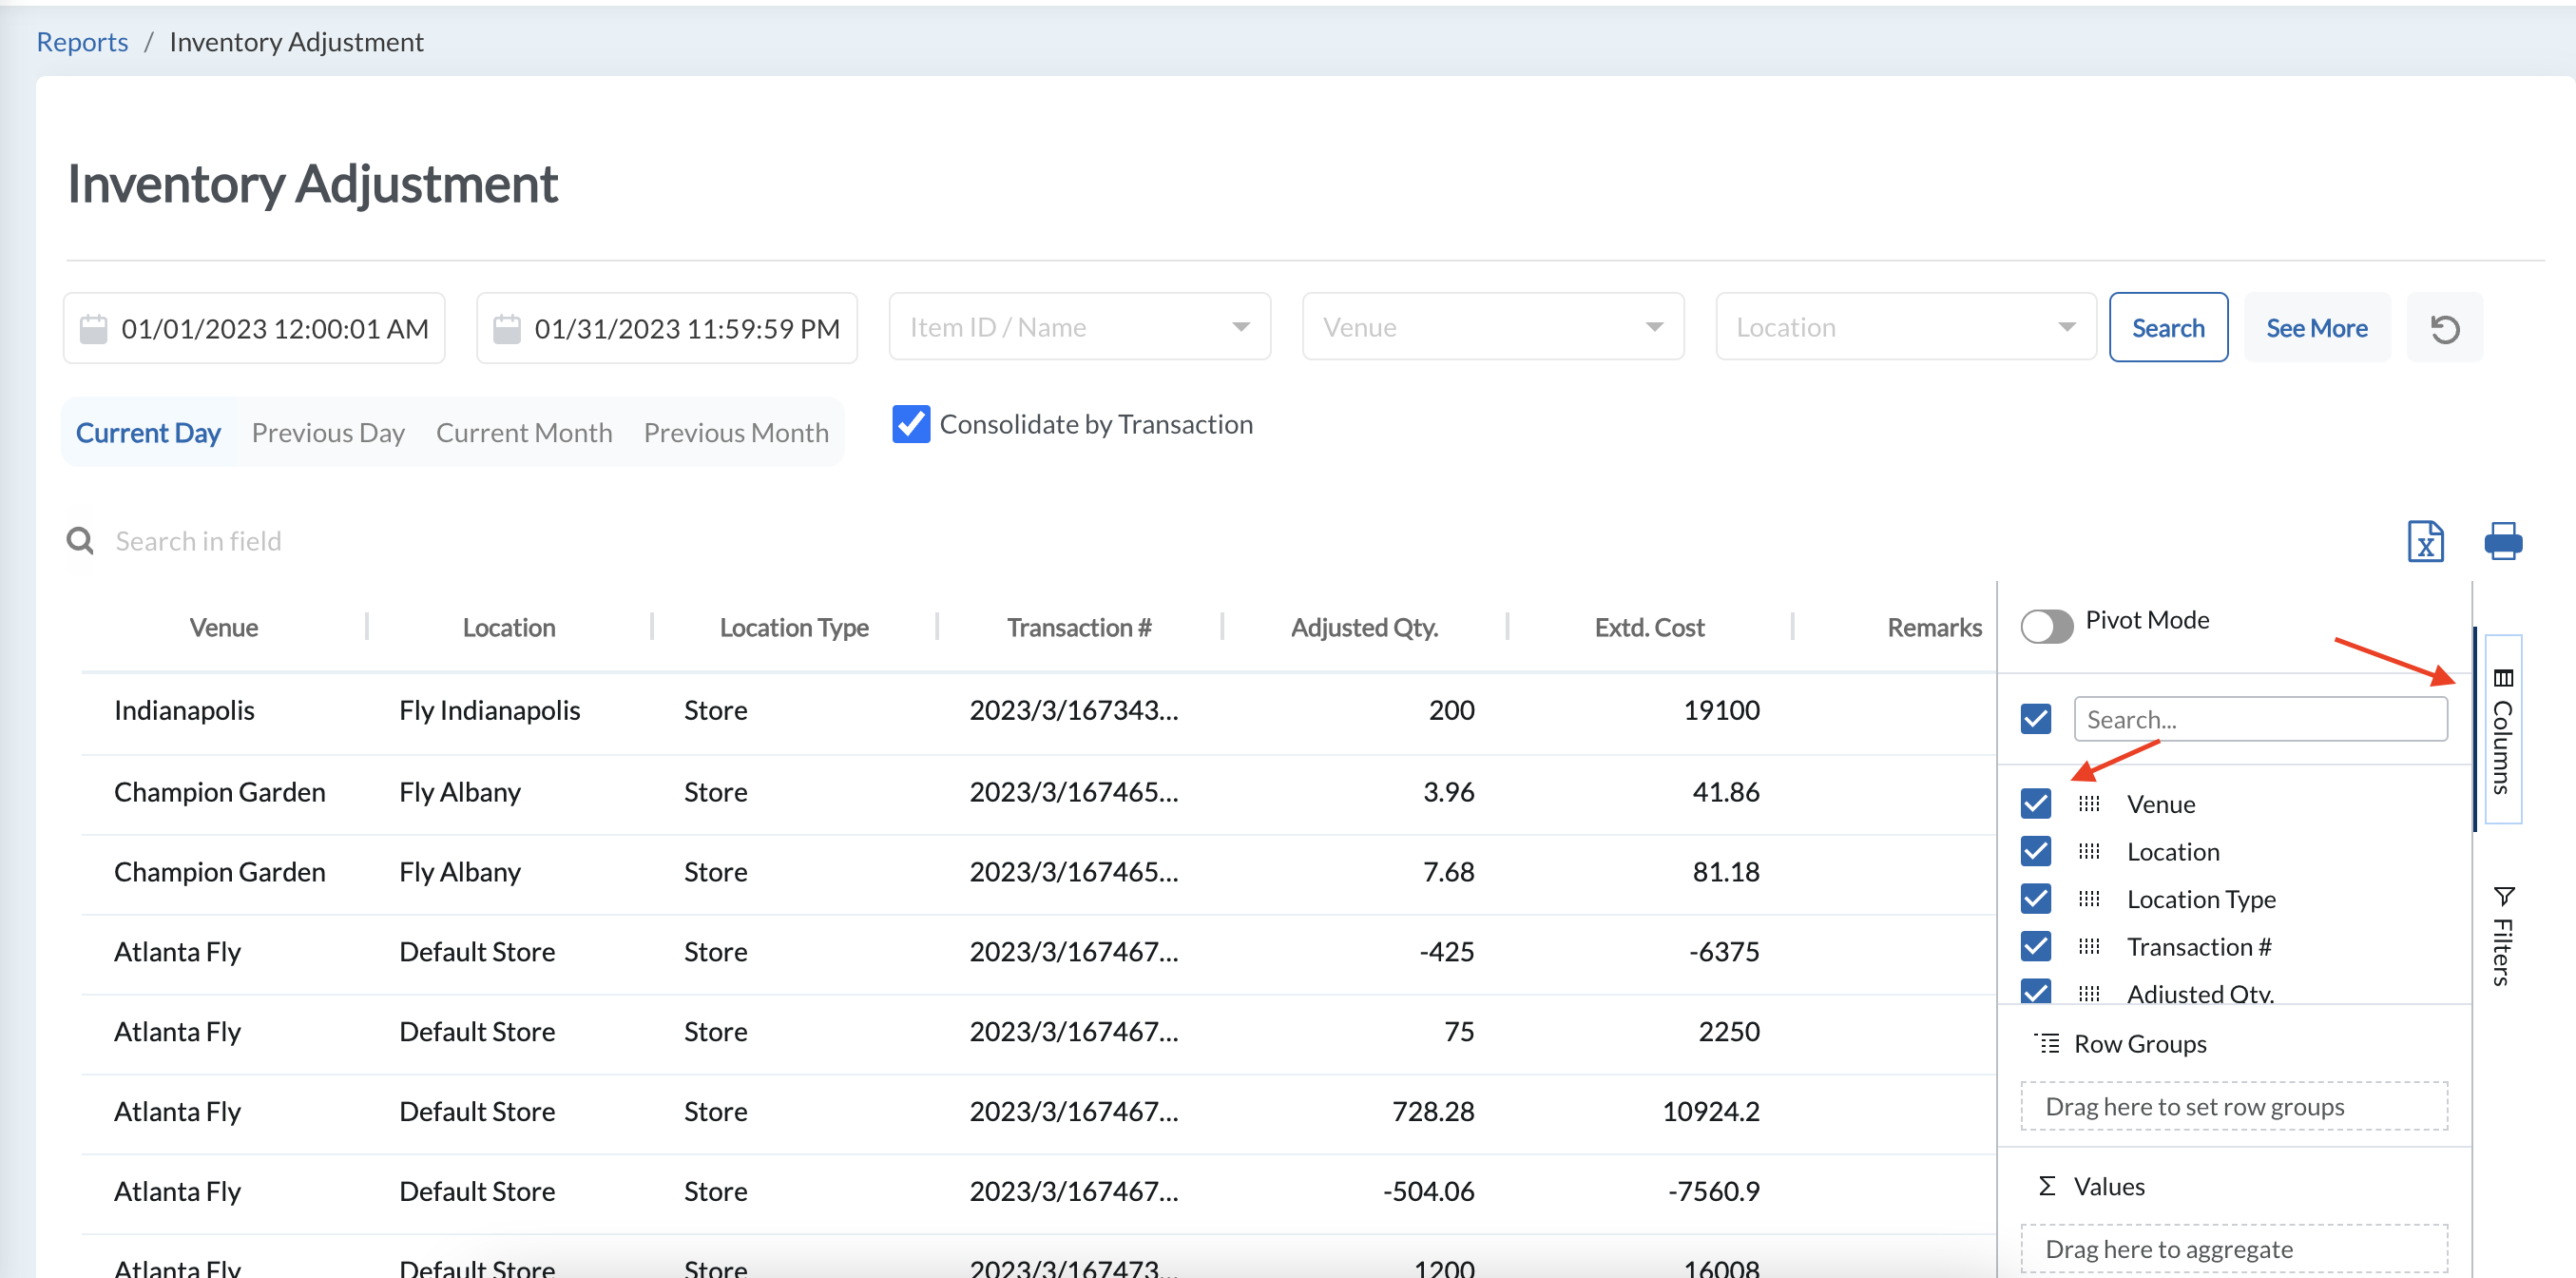Click the calendar icon on the end date

pos(508,327)
